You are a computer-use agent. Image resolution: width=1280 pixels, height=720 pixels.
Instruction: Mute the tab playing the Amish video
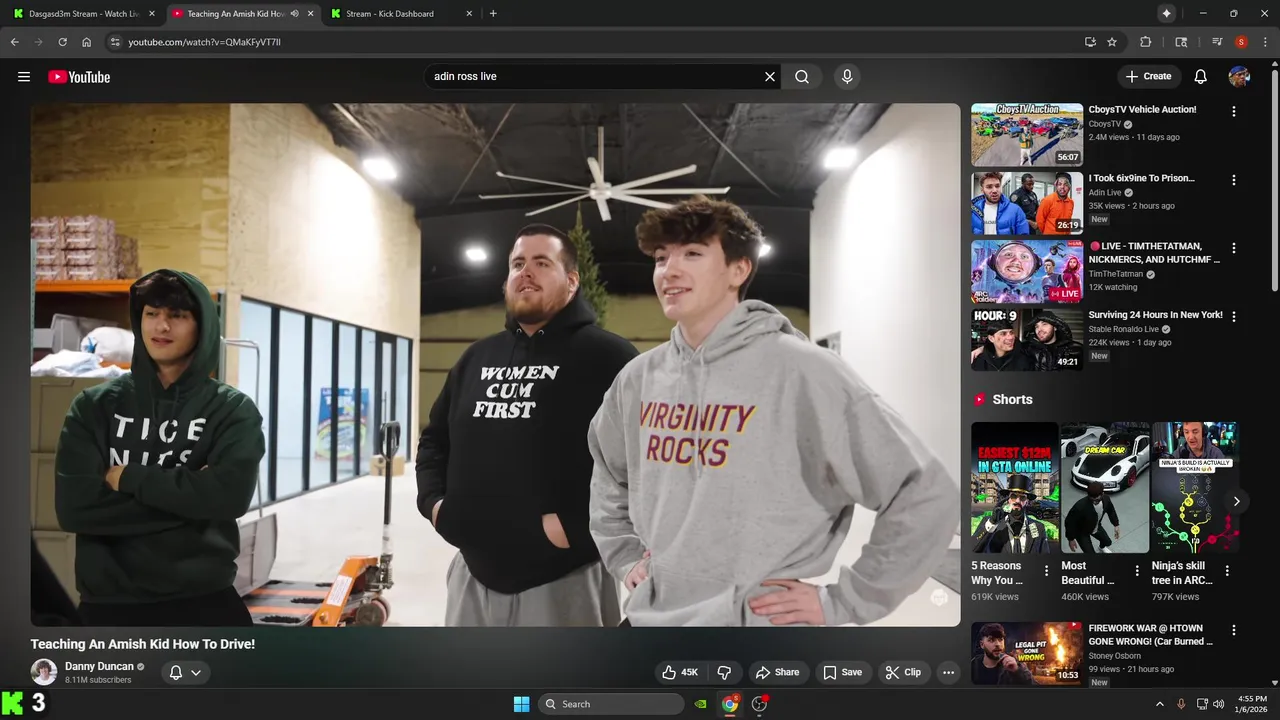pyautogui.click(x=294, y=14)
